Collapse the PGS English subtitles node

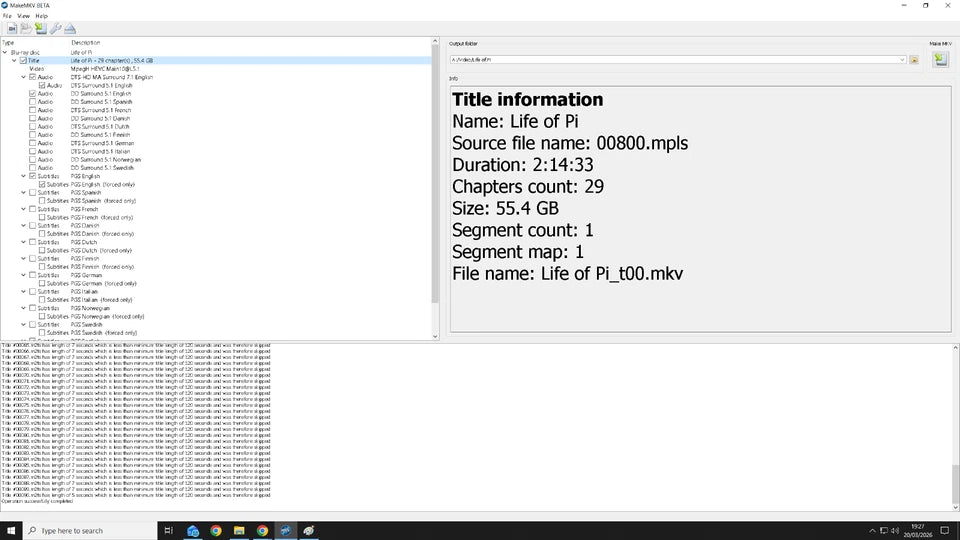24,176
